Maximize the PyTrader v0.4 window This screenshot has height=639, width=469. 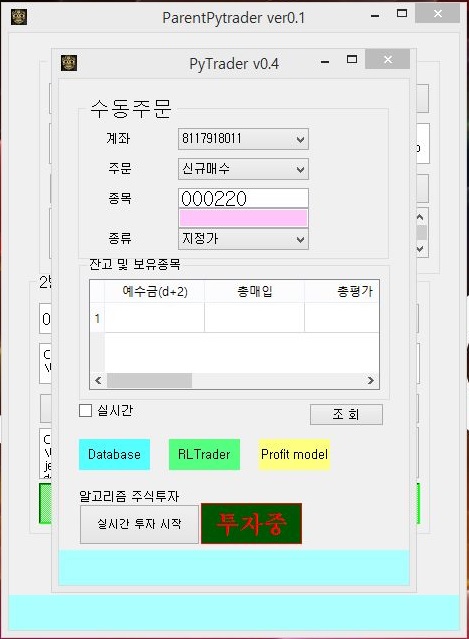coord(352,59)
